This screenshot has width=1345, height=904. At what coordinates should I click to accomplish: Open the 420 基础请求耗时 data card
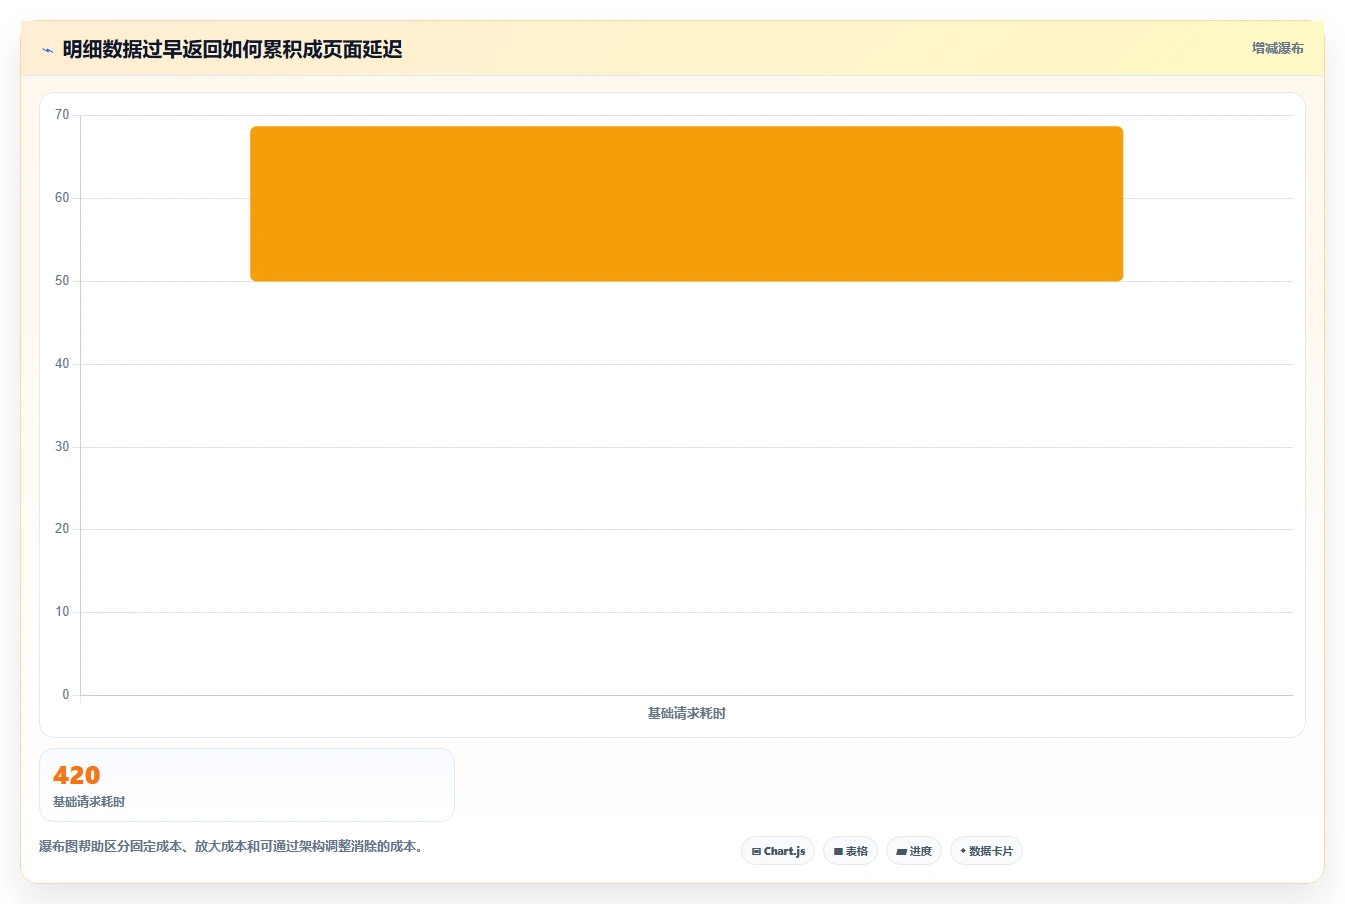click(x=247, y=785)
